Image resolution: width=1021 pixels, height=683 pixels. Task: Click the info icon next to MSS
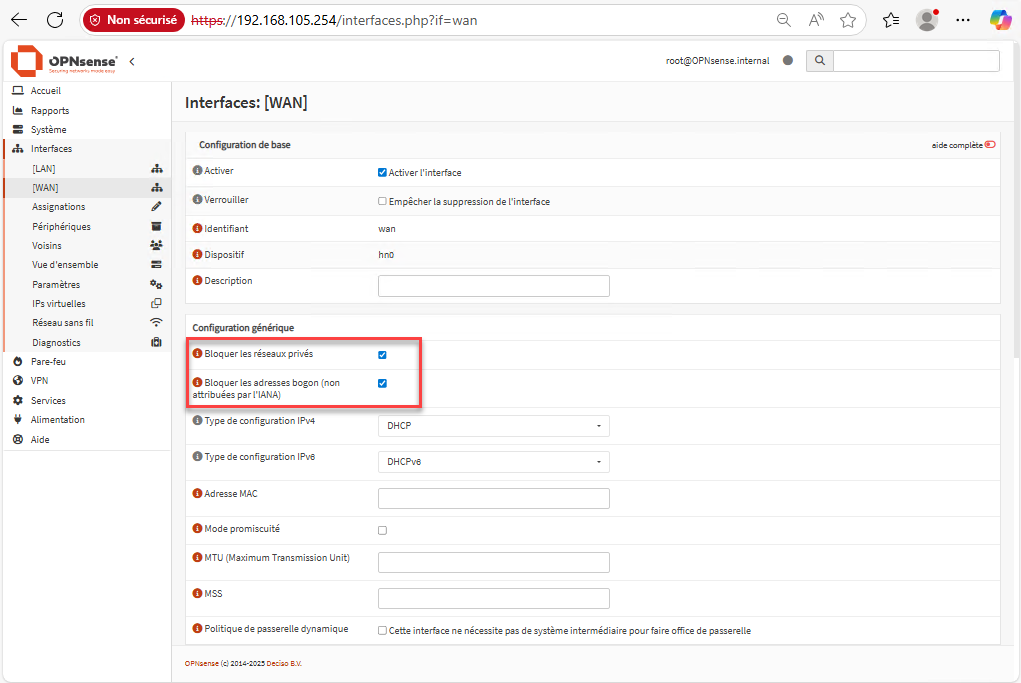click(x=197, y=594)
